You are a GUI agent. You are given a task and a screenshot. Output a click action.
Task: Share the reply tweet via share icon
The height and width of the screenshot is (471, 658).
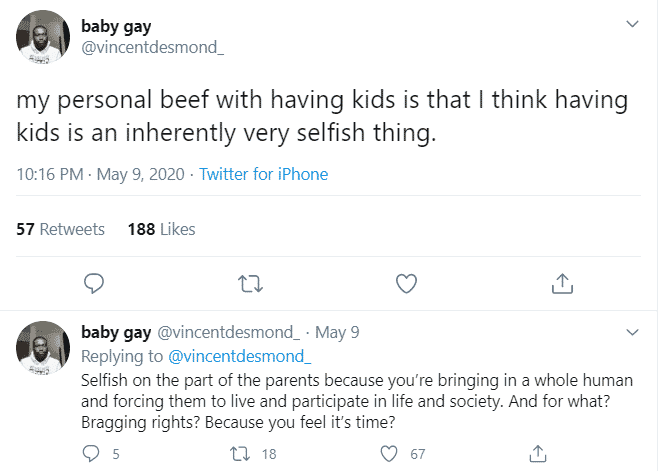tap(538, 453)
